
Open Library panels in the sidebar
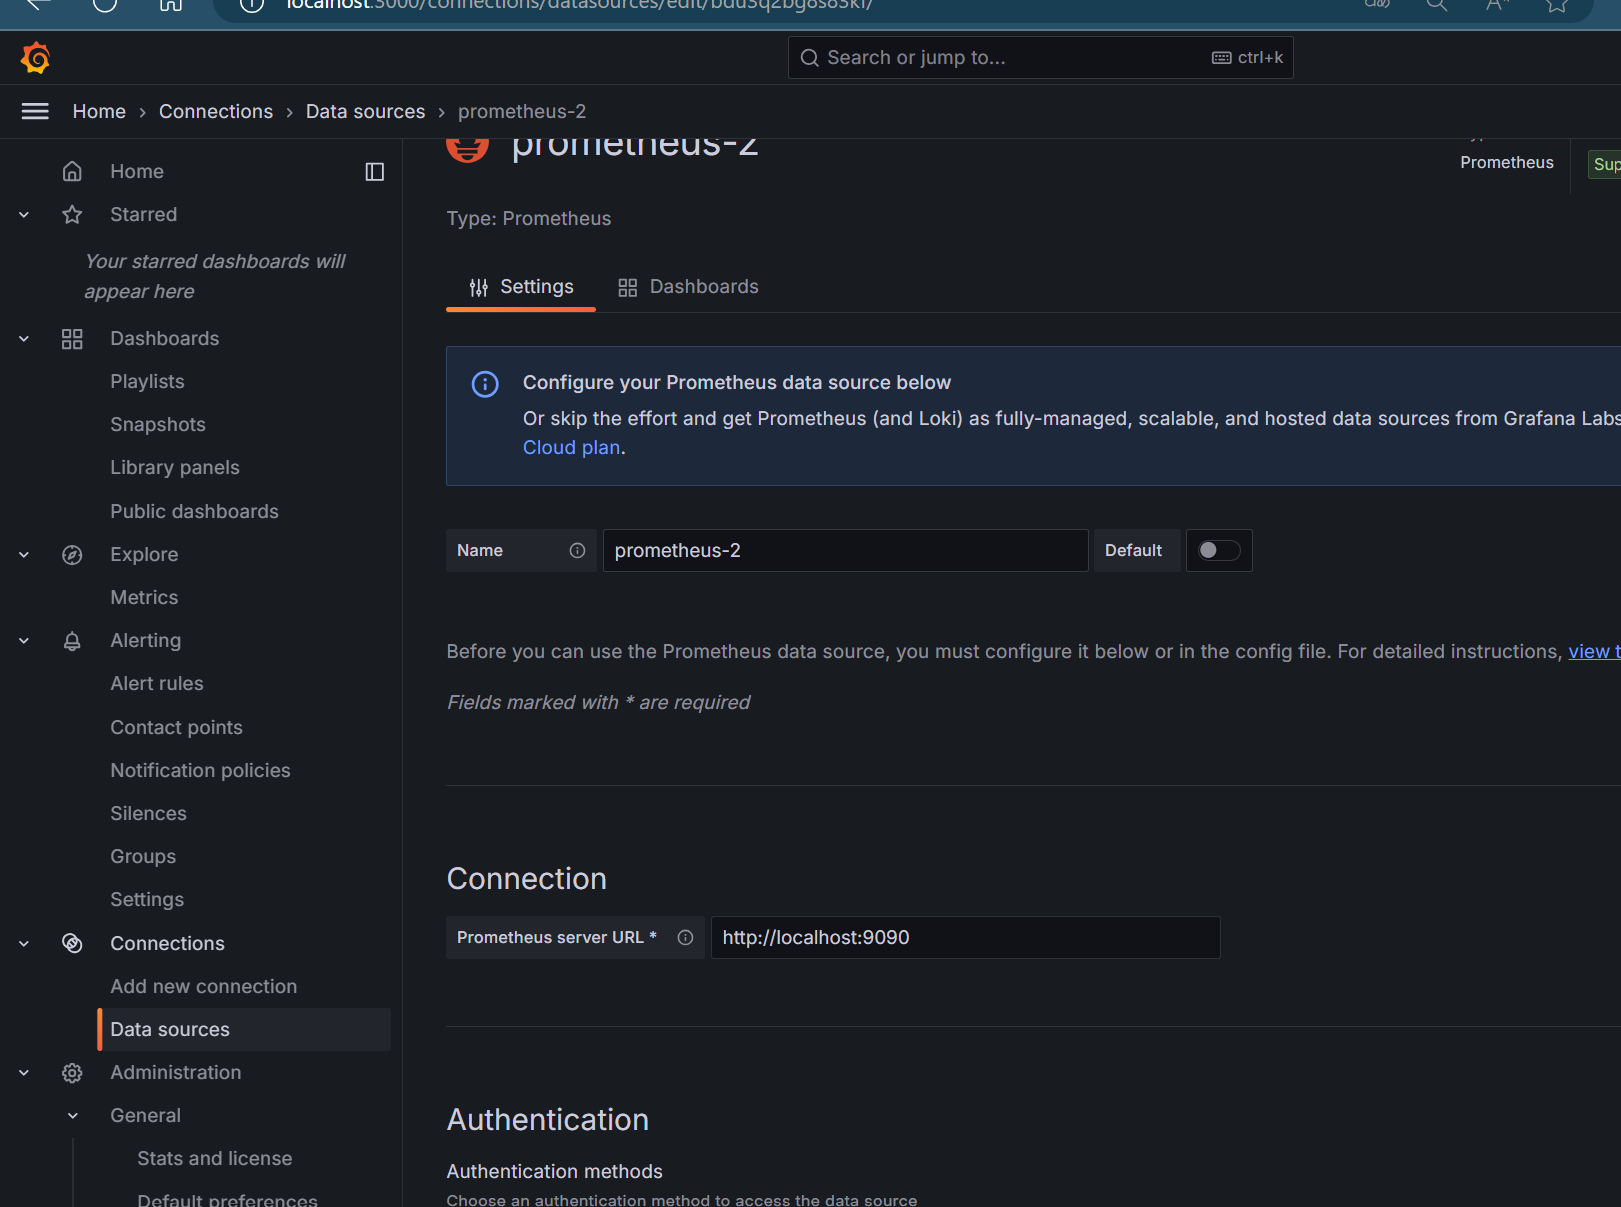175,467
